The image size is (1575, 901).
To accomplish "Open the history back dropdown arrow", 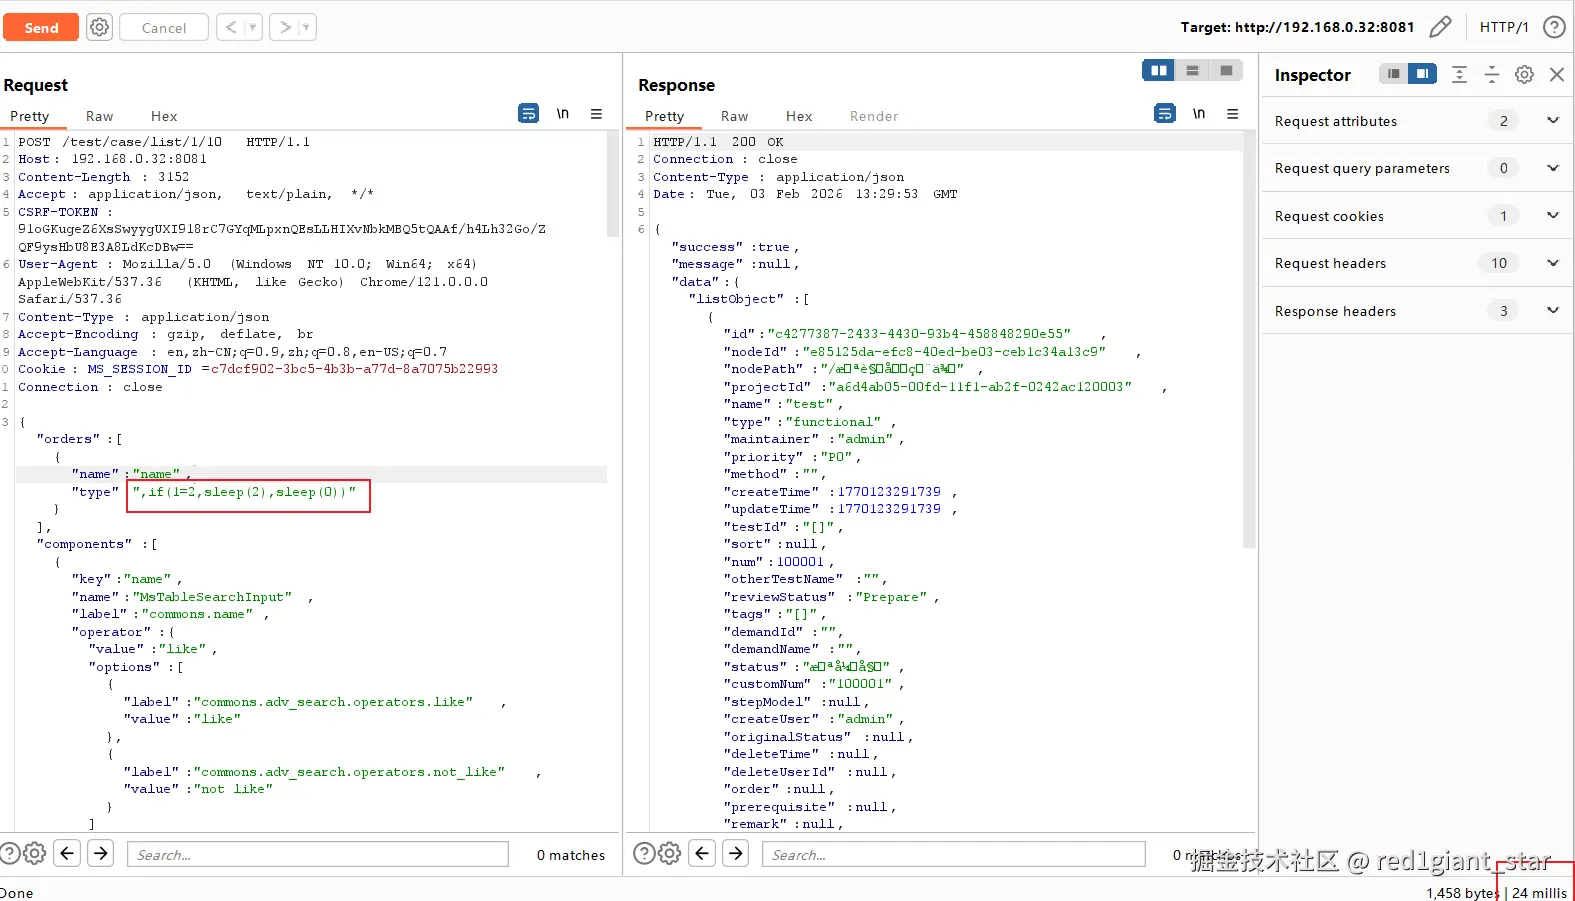I will [253, 27].
